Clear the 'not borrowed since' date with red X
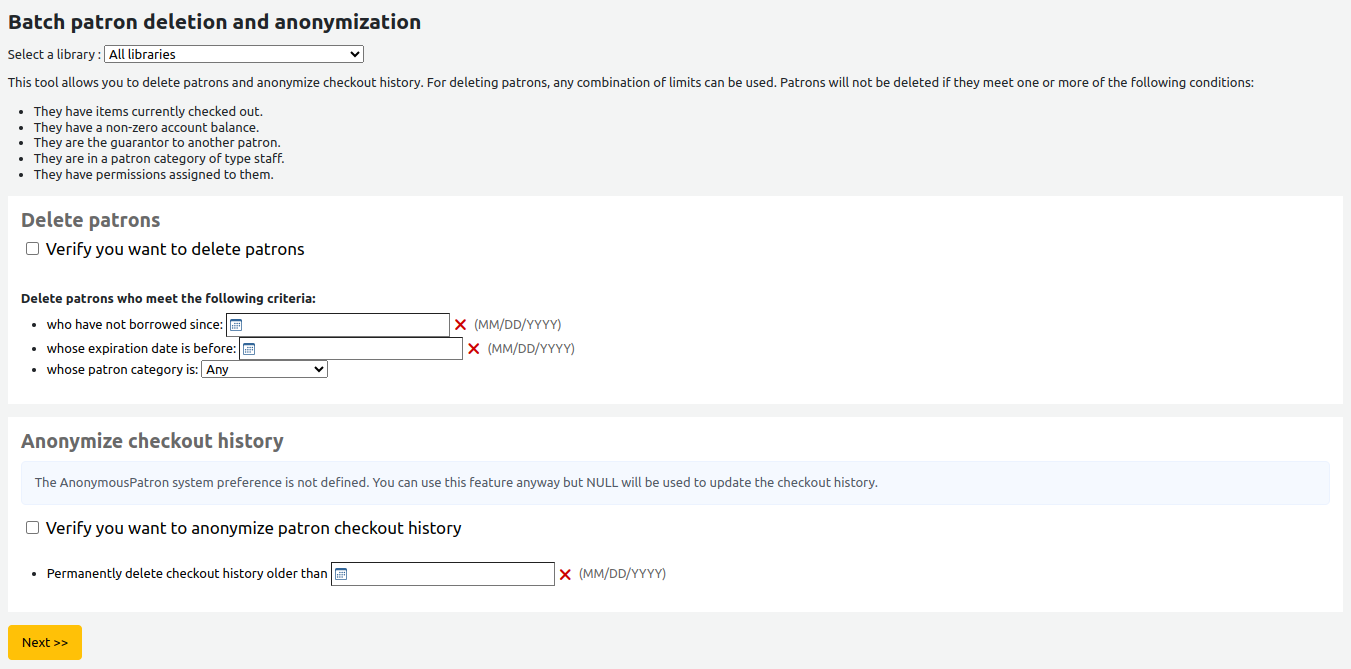 tap(459, 324)
